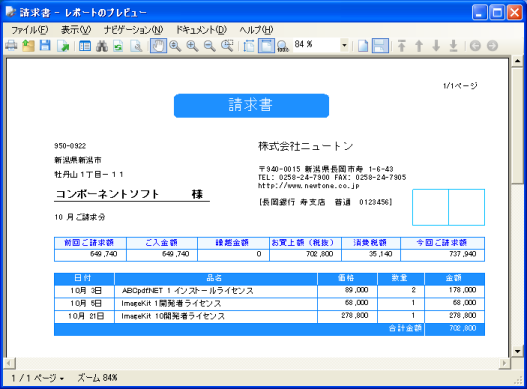Select the Hand pan tool

pos(158,46)
